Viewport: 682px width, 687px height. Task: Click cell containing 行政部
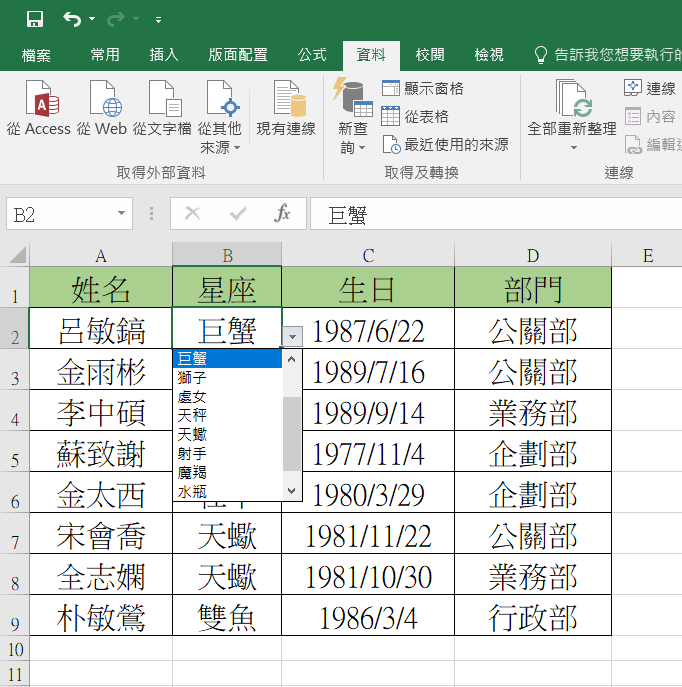point(533,615)
